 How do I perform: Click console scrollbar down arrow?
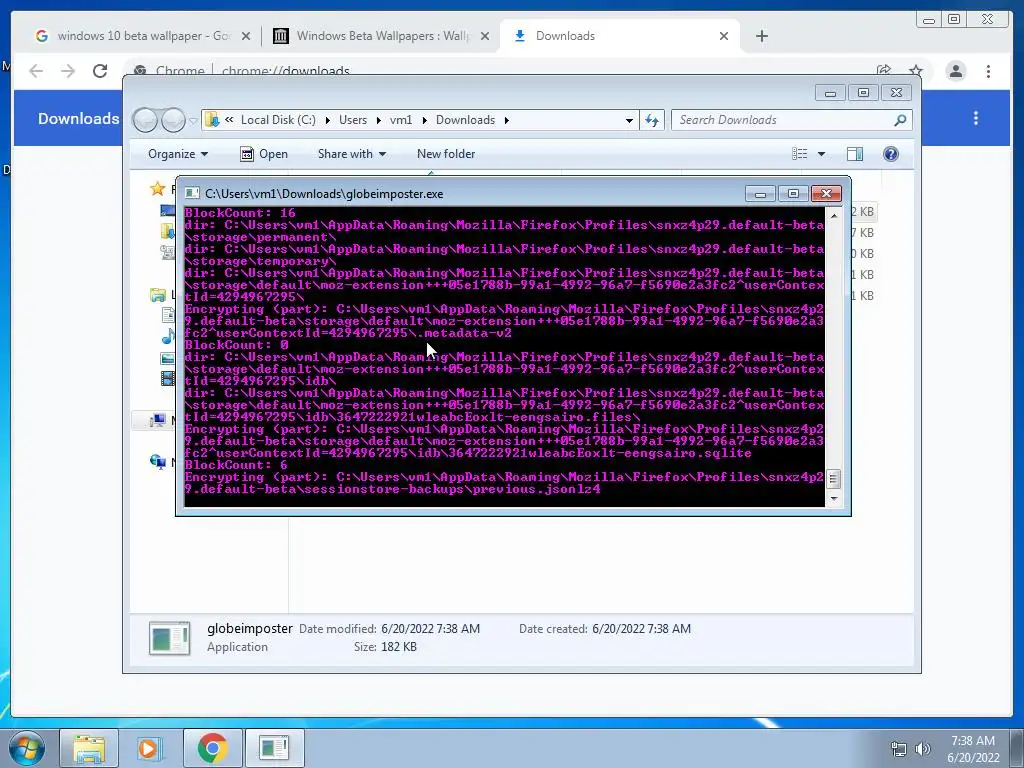click(833, 498)
